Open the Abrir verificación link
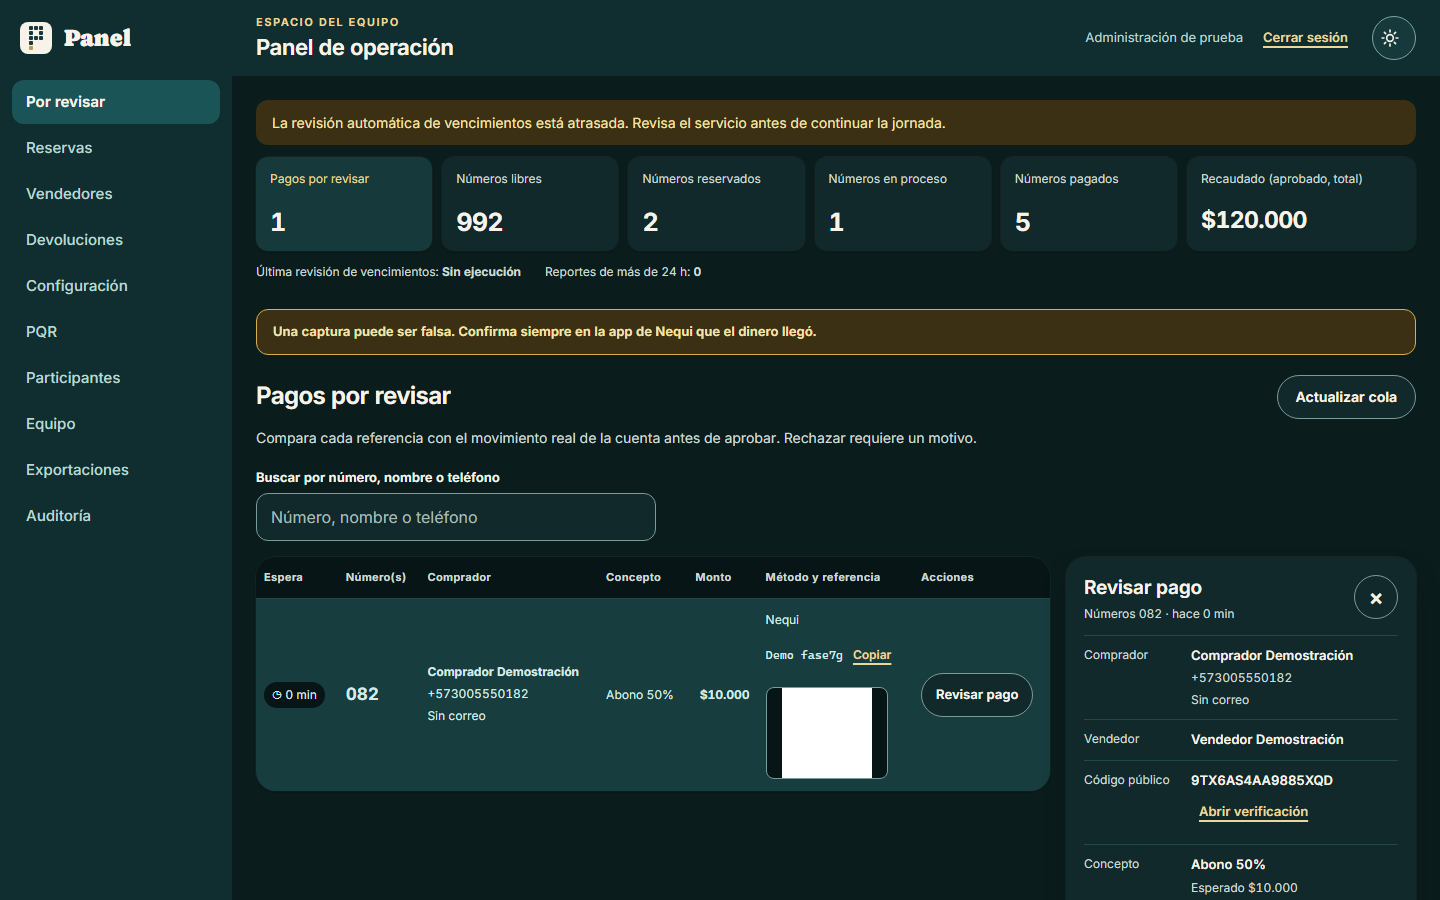The image size is (1440, 900). [x=1253, y=812]
